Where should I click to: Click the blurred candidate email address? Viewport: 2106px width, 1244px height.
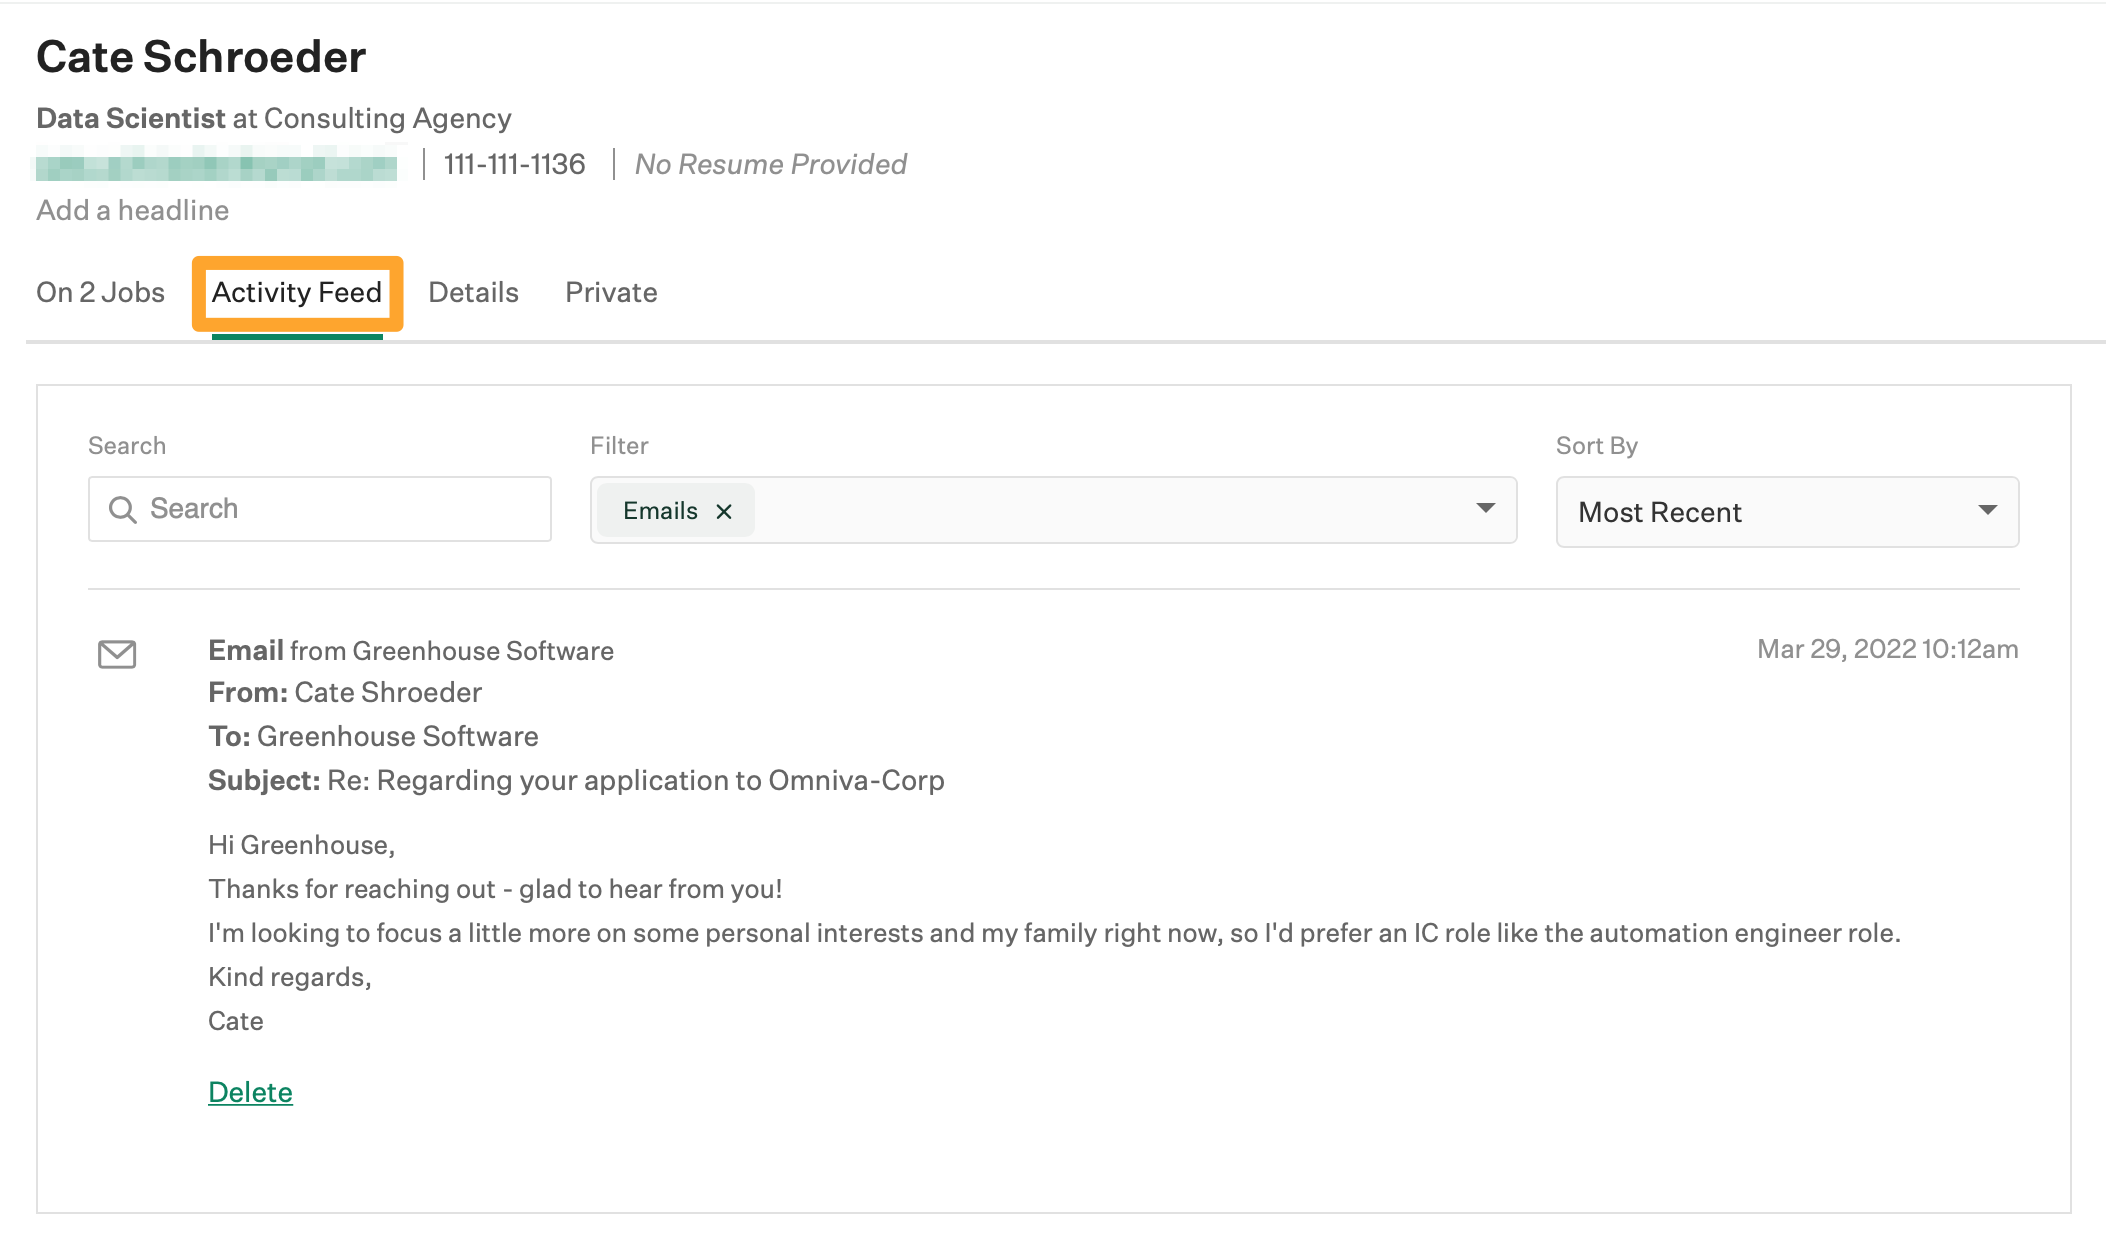click(x=216, y=165)
